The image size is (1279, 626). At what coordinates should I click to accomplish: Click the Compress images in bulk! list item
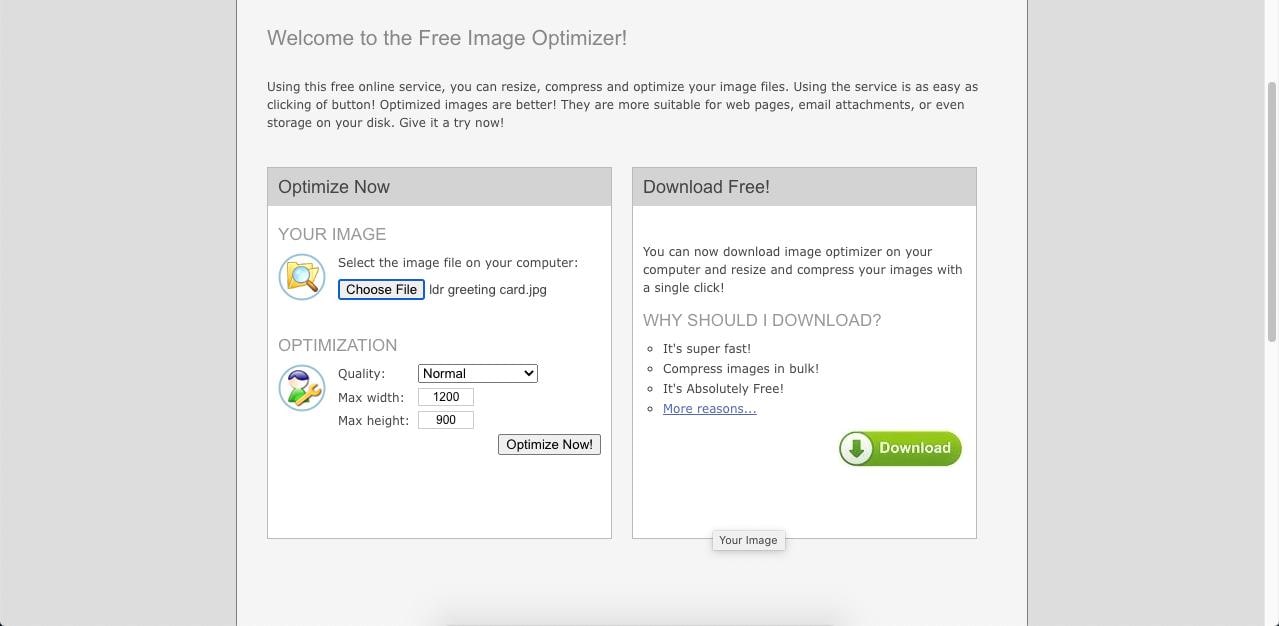(740, 369)
